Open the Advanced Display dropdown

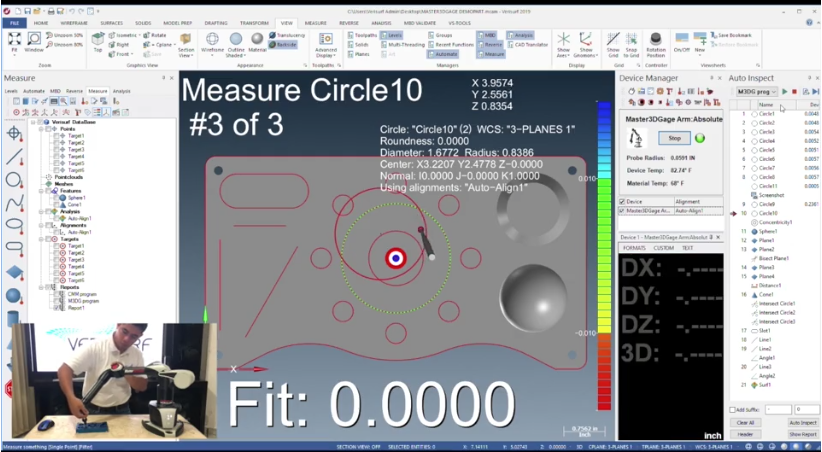point(326,45)
